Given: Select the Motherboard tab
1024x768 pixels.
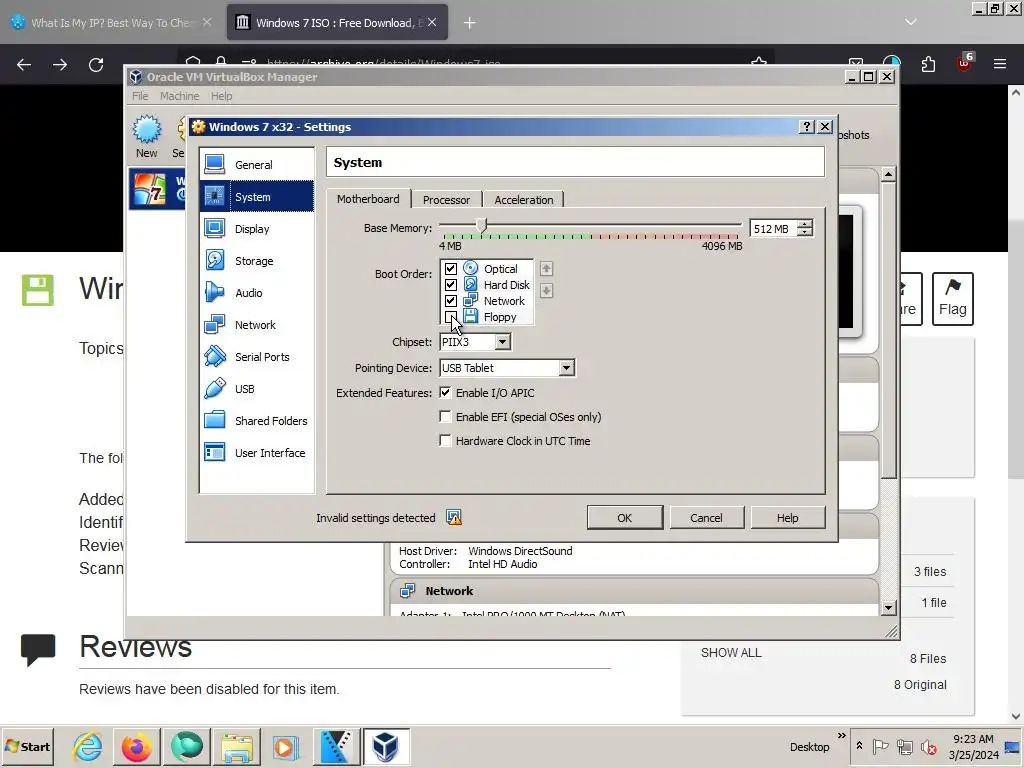Looking at the screenshot, I should pyautogui.click(x=368, y=199).
